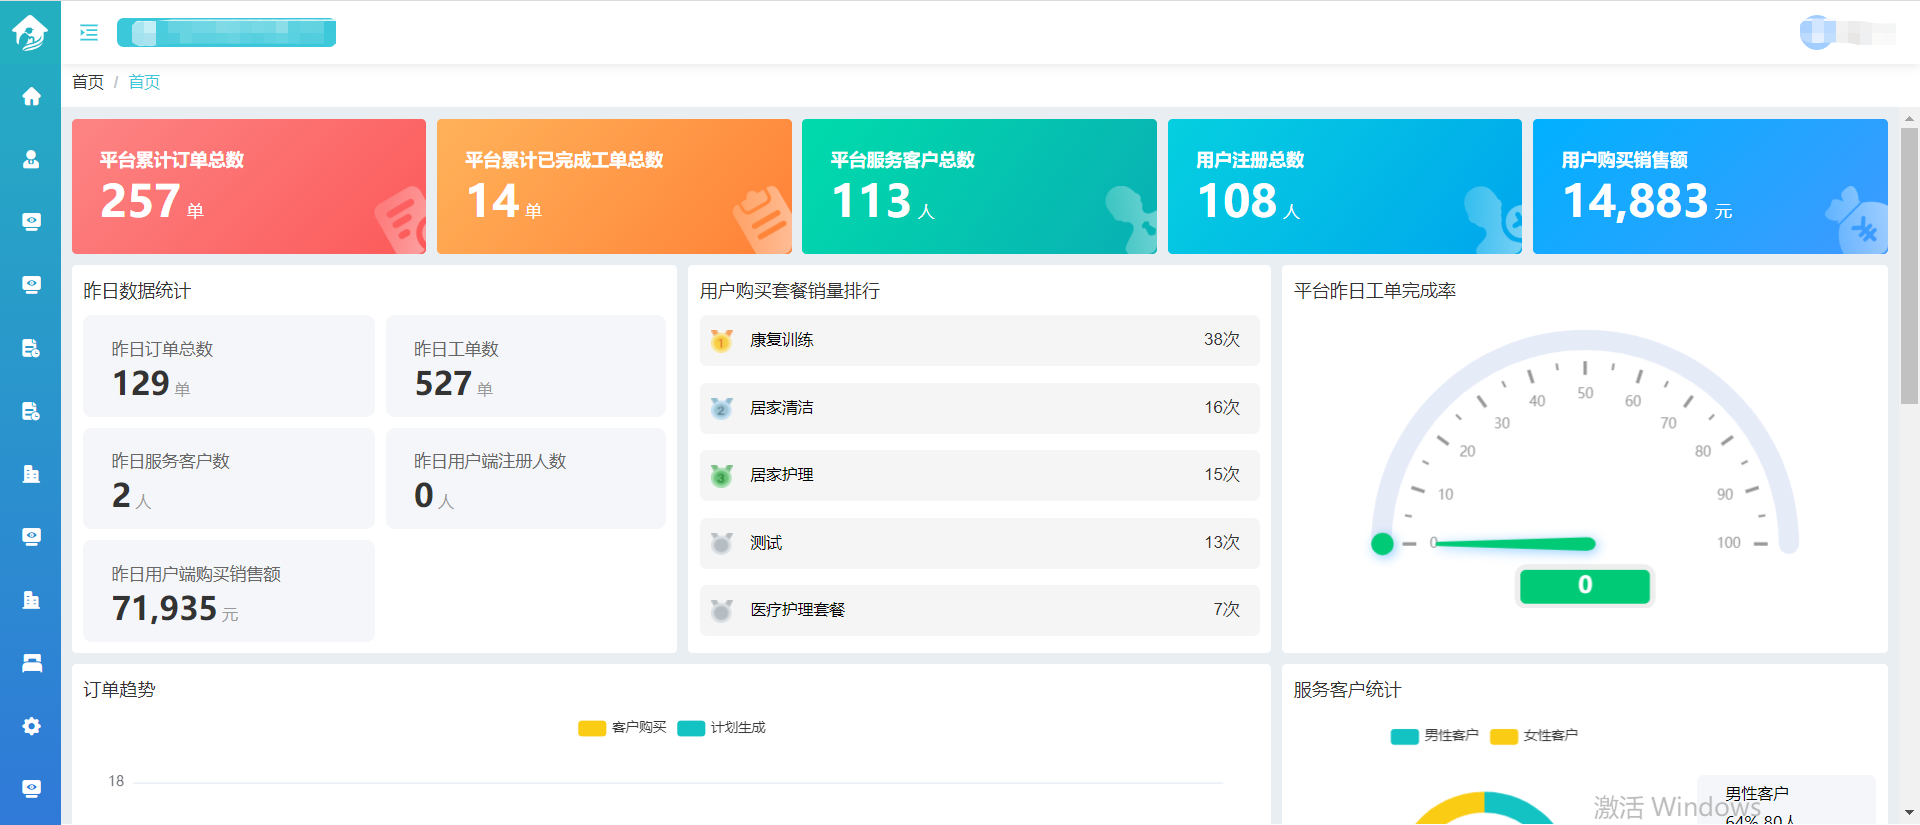Select the 医疗护理套餐 ranking row

click(x=979, y=610)
